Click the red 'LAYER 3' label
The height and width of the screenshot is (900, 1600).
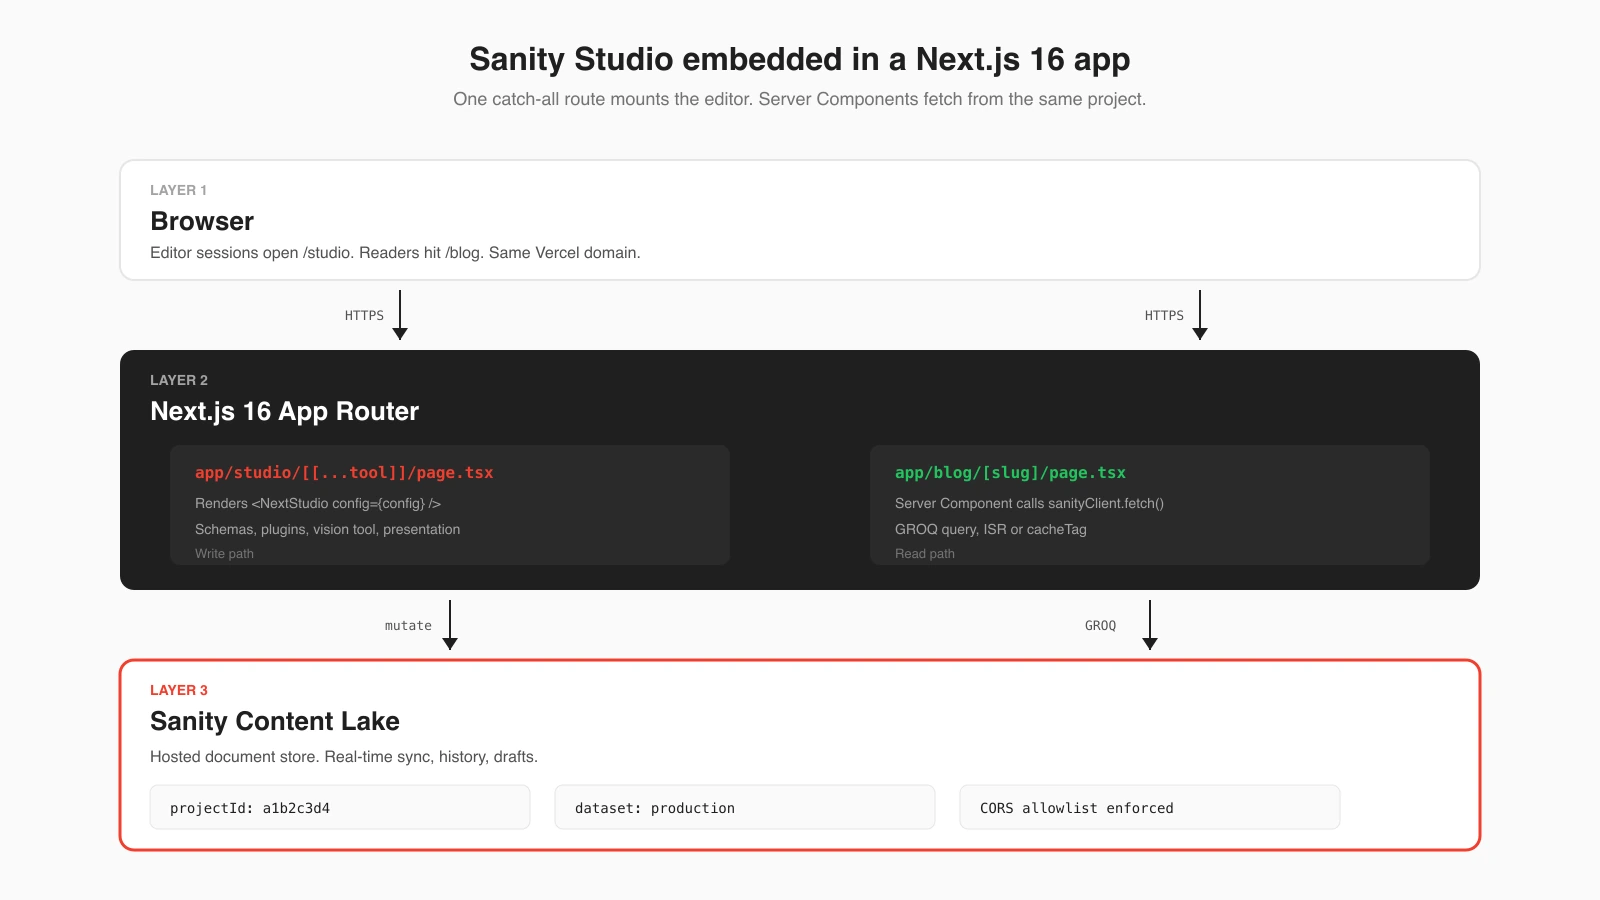[x=179, y=690]
